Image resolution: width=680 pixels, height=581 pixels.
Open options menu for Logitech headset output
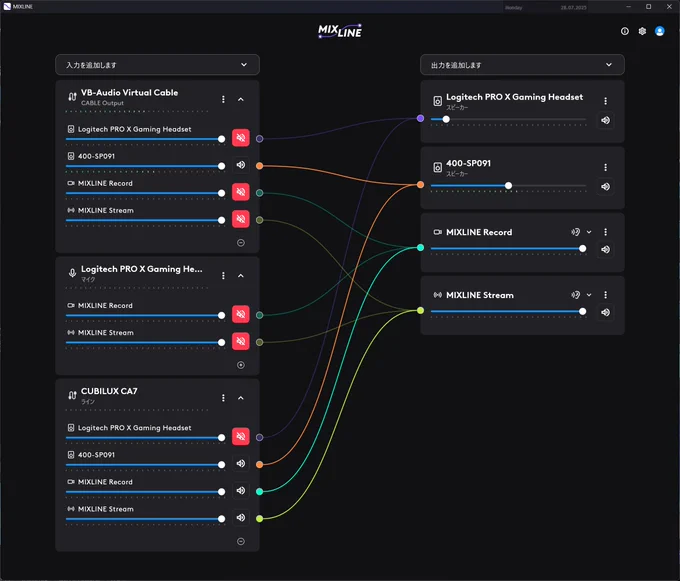coord(605,101)
